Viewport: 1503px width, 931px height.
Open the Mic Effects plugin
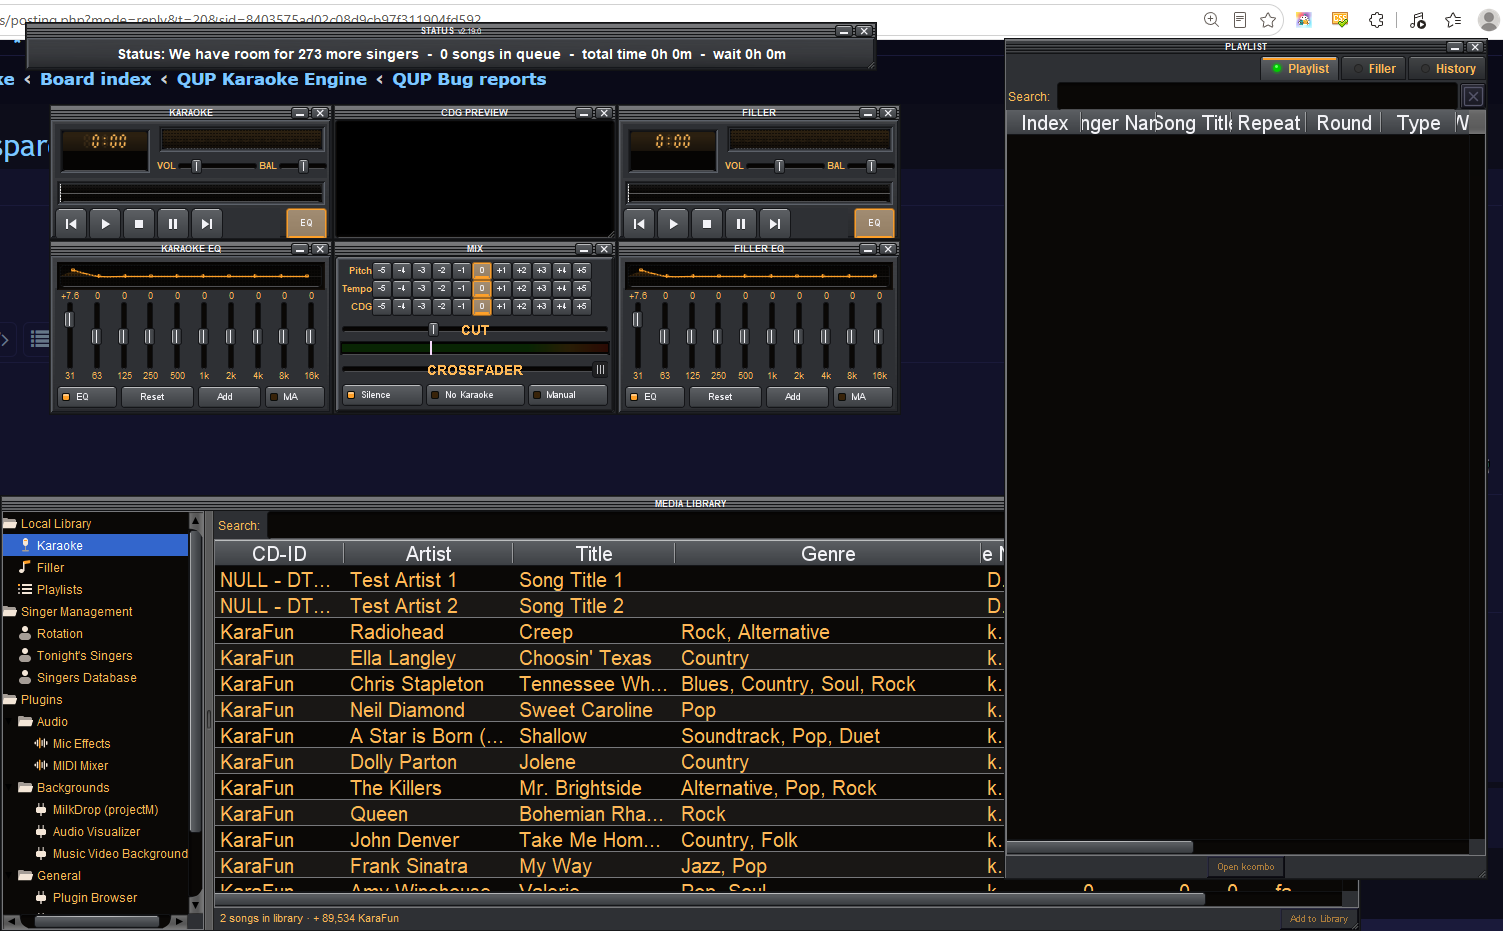81,744
